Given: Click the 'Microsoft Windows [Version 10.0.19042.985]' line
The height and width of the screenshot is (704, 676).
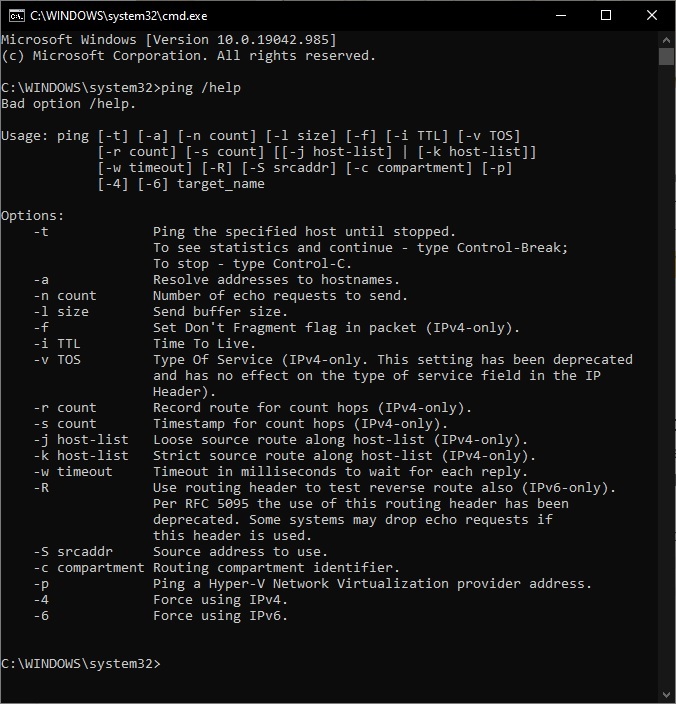Looking at the screenshot, I should pos(168,39).
